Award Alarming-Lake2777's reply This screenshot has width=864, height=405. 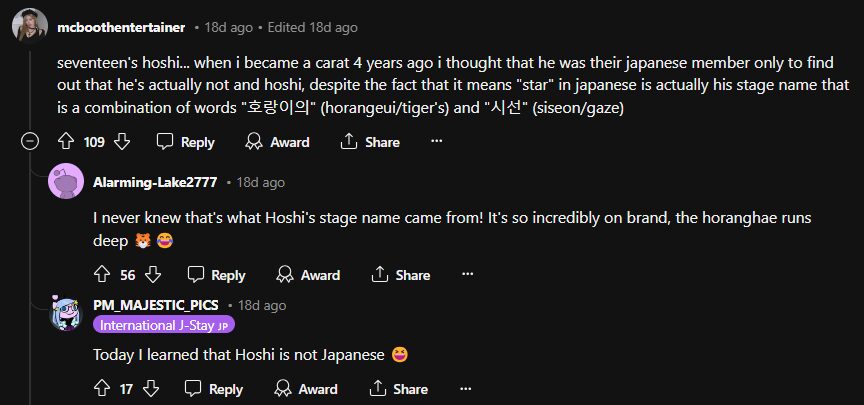coord(309,274)
